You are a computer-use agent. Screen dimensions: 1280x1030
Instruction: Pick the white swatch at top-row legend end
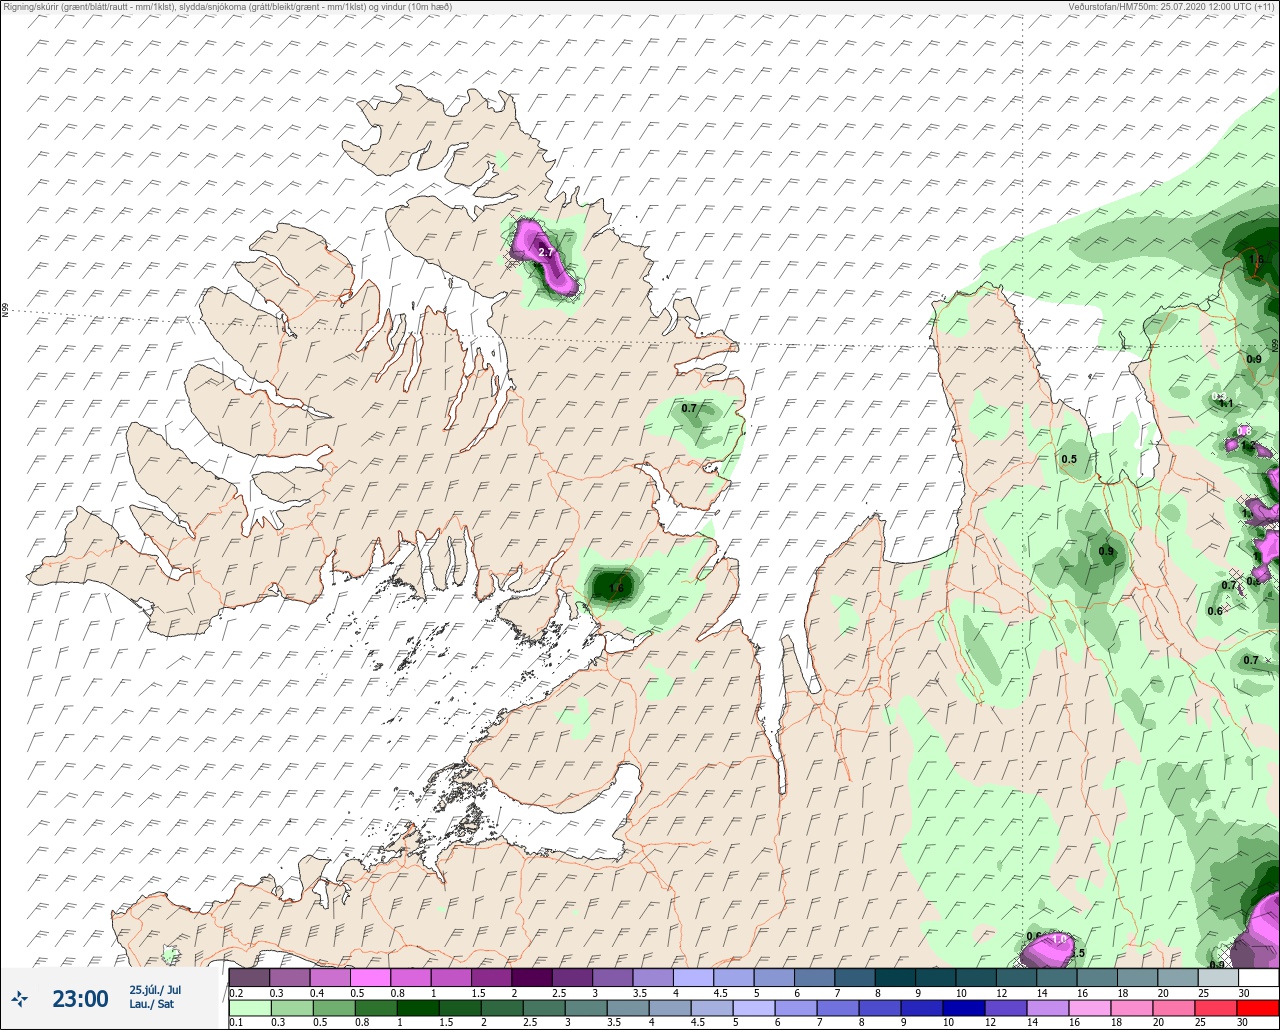[1258, 977]
